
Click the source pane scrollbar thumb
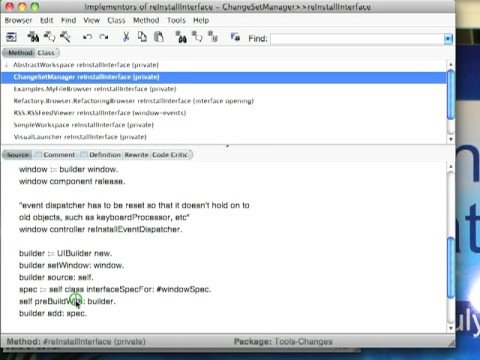click(451, 268)
